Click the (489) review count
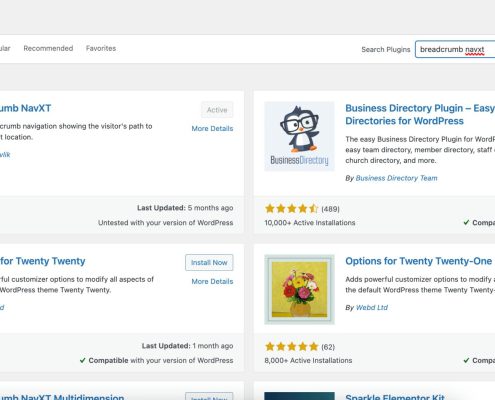The image size is (495, 400). pyautogui.click(x=330, y=209)
